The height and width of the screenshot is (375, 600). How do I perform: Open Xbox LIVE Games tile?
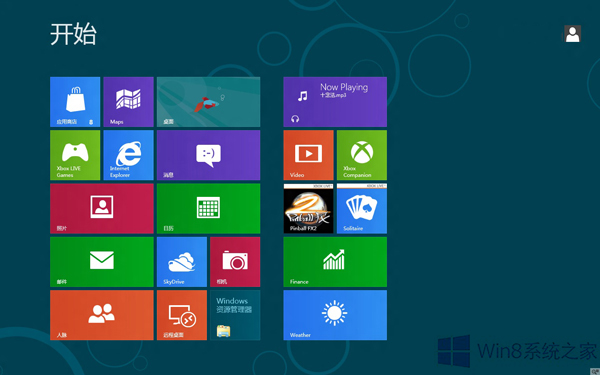75,155
